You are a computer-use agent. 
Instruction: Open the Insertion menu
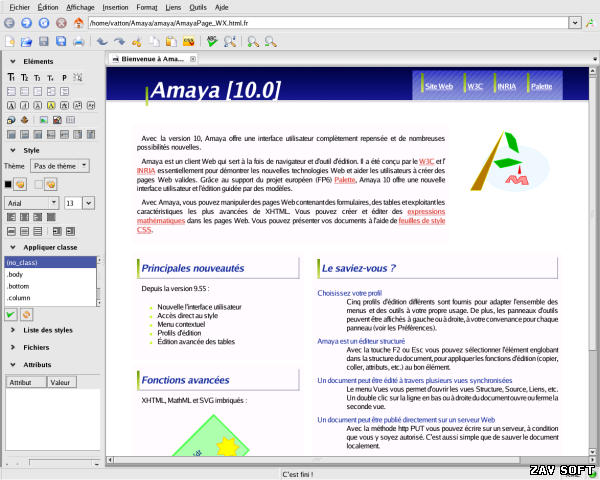pyautogui.click(x=115, y=7)
